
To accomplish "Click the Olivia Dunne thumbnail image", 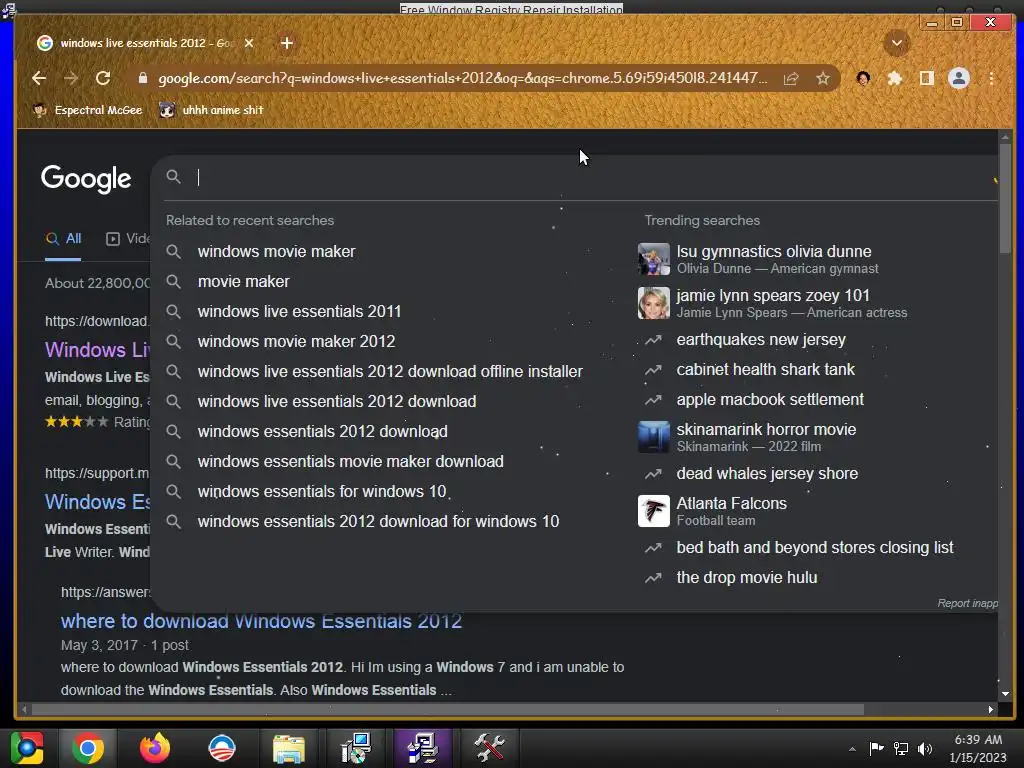I will [x=654, y=259].
